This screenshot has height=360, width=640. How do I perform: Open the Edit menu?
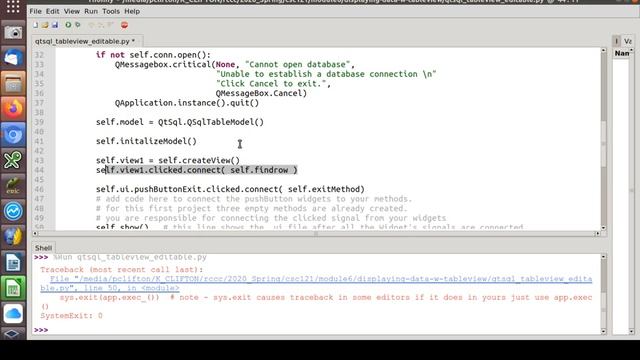pyautogui.click(x=53, y=11)
